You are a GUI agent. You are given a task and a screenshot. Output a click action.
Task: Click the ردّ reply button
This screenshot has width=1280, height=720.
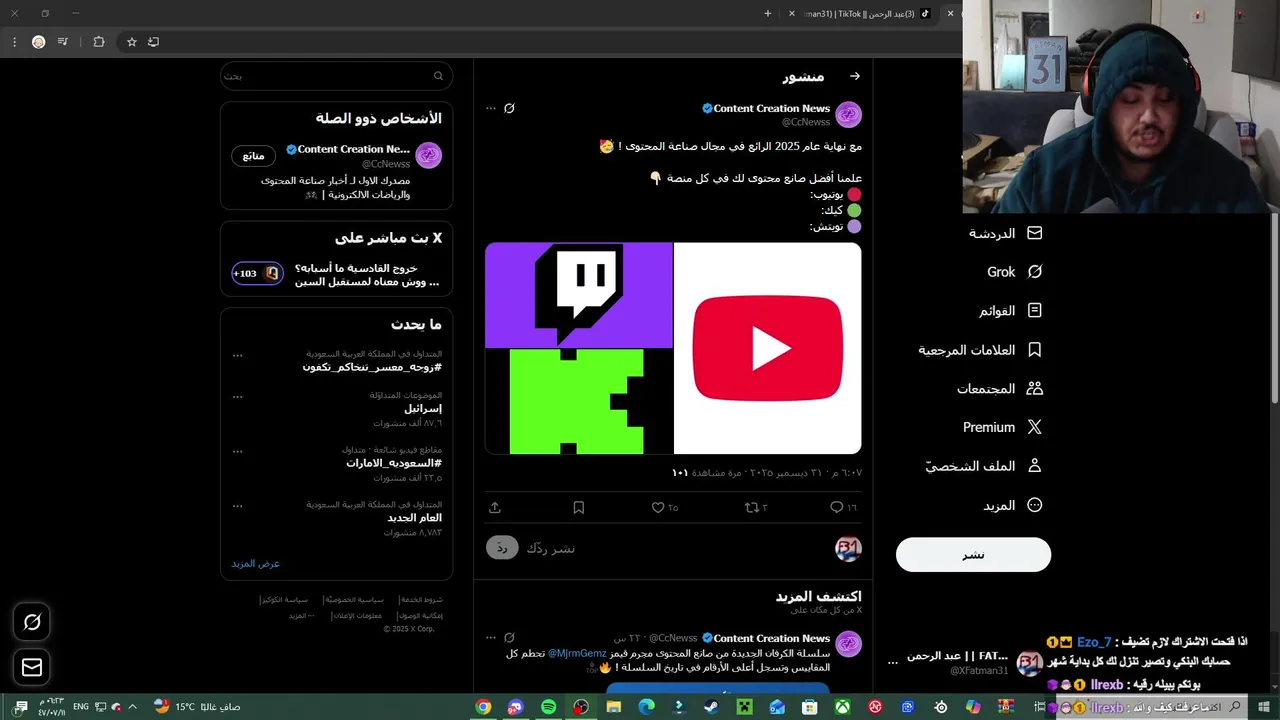[502, 548]
